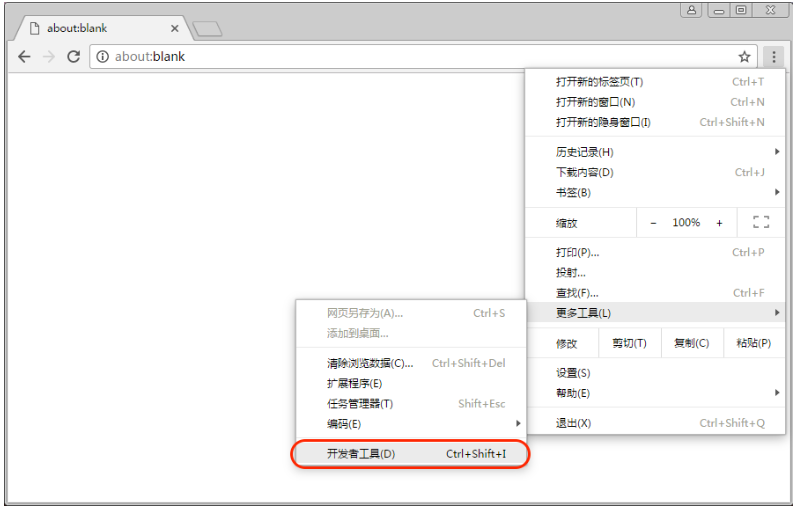Click the user profile icon in title bar
The width and height of the screenshot is (796, 508).
[691, 10]
